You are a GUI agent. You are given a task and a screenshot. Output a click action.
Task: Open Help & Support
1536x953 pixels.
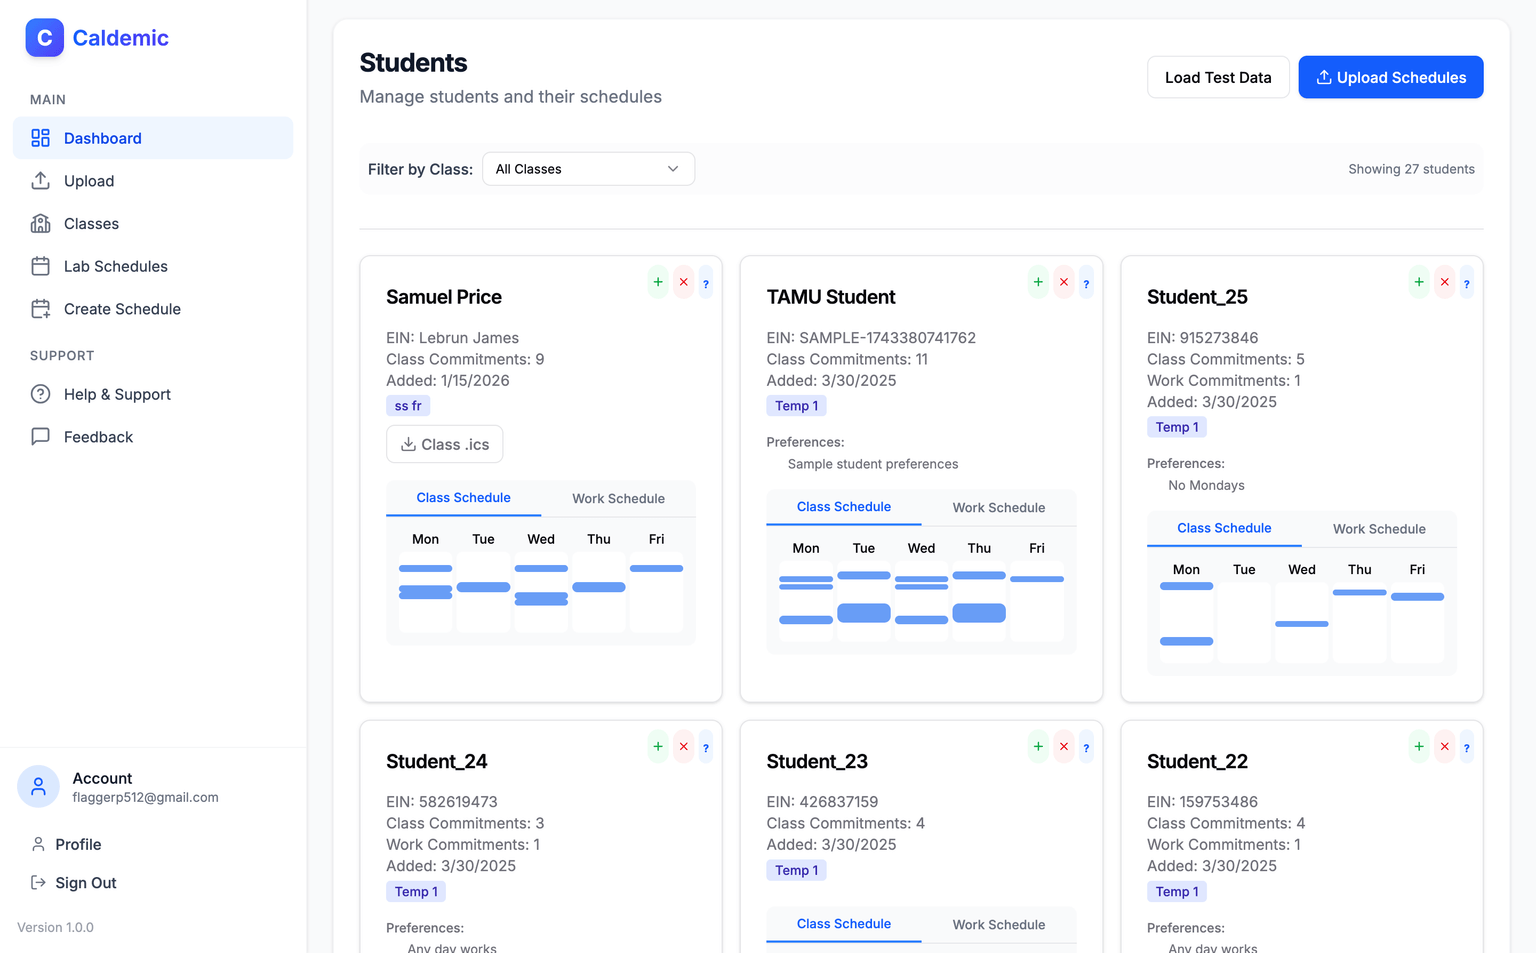click(x=153, y=394)
